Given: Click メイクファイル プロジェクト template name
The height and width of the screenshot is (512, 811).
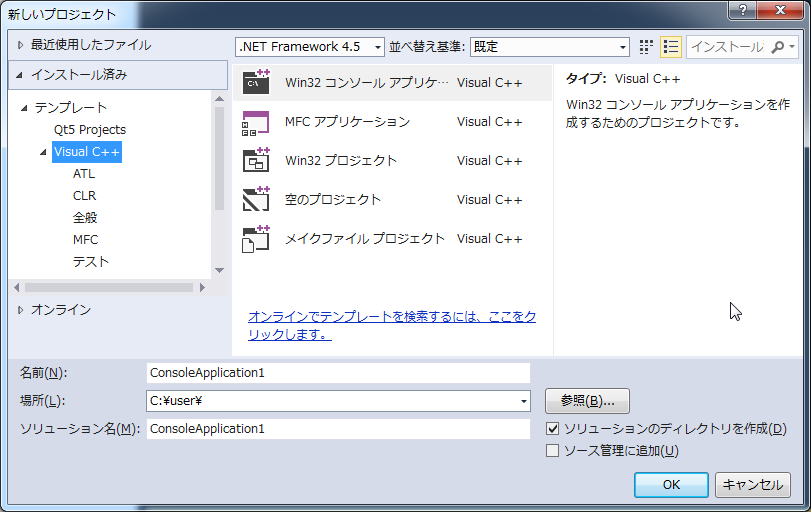Looking at the screenshot, I should click(365, 239).
